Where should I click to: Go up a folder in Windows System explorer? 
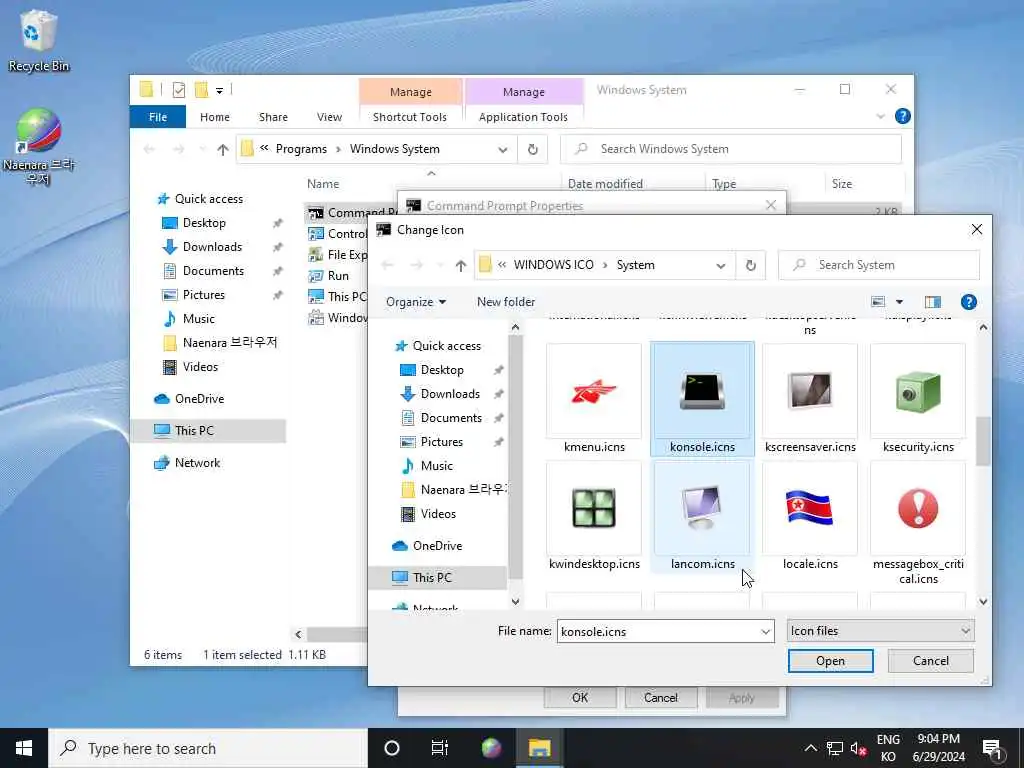coord(222,150)
